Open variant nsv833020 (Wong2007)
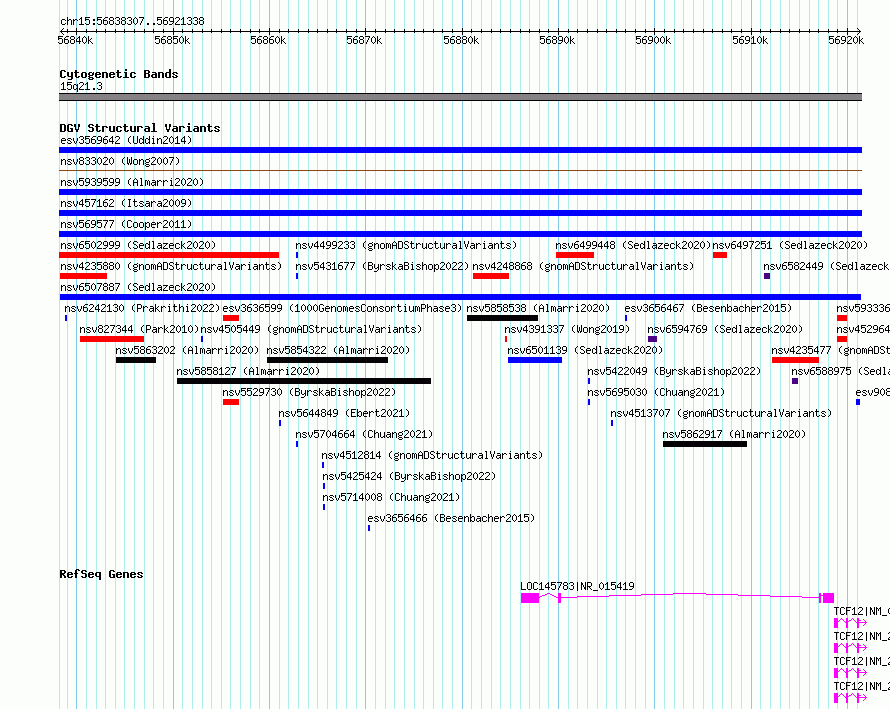Viewport: 890px width, 709px height. point(120,161)
